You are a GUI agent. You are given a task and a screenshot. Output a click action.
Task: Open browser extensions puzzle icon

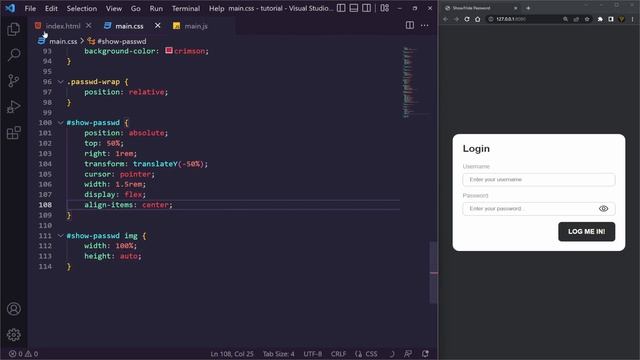[600, 19]
